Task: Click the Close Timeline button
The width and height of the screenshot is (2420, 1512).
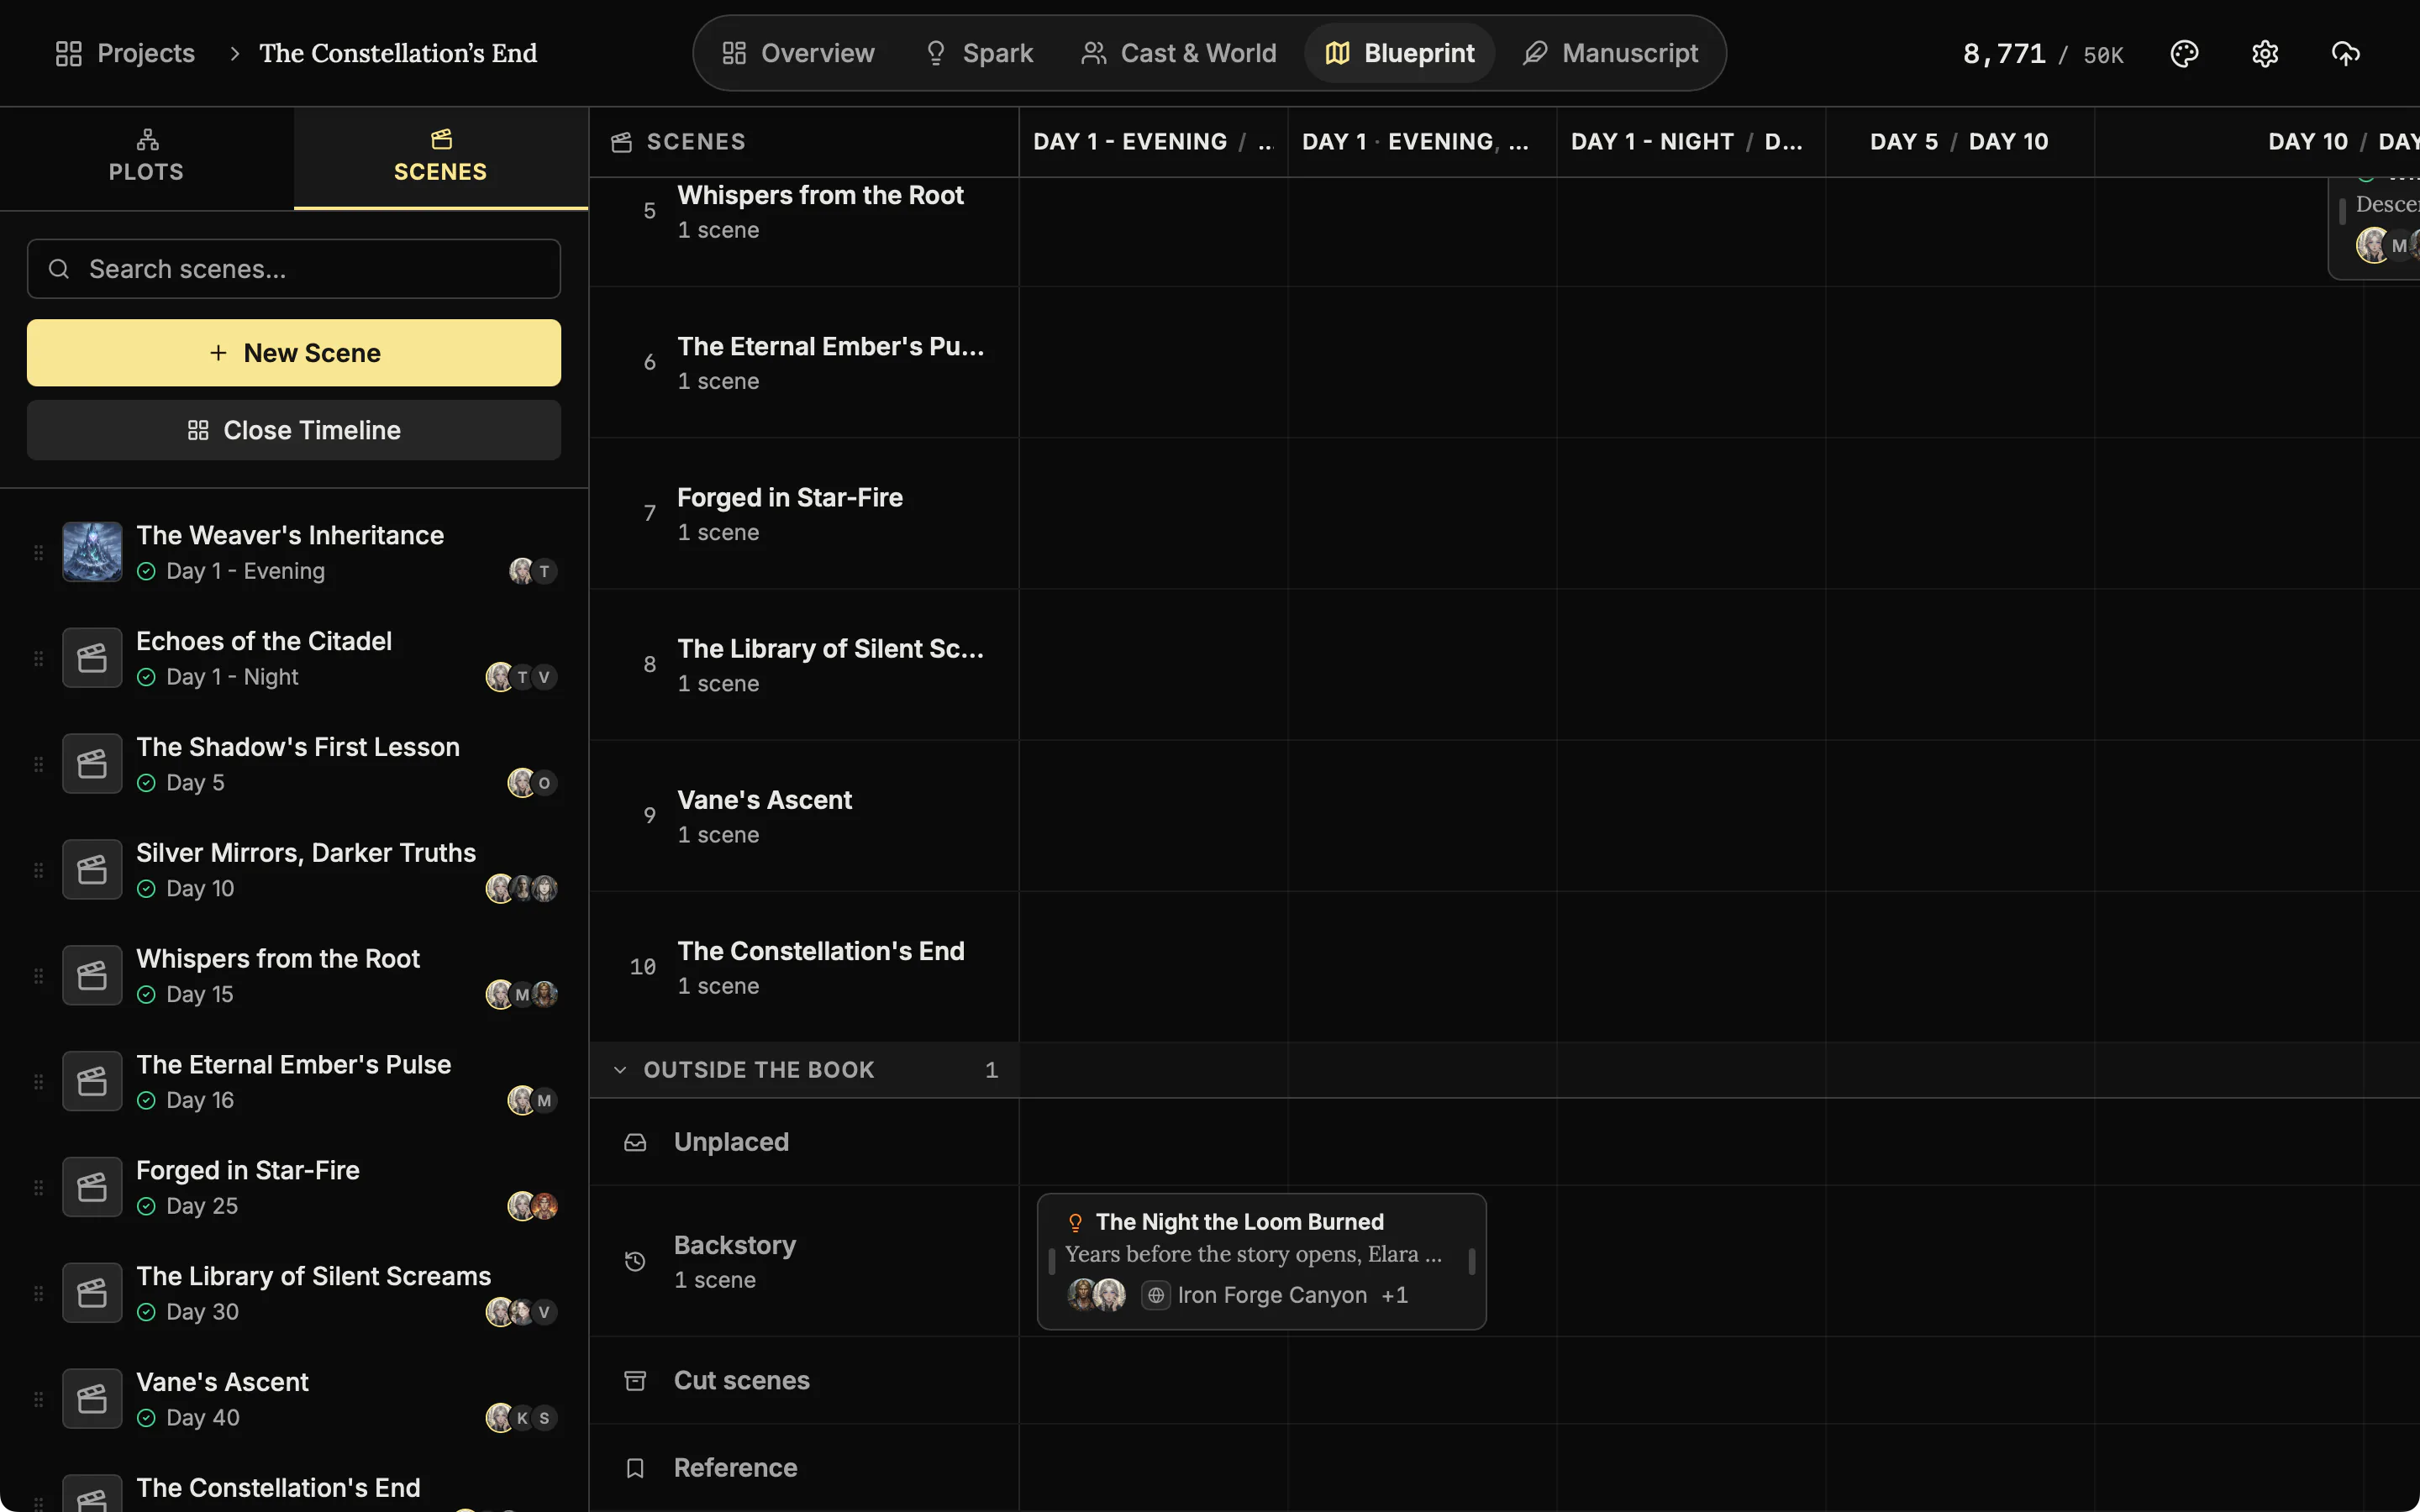Action: 294,430
